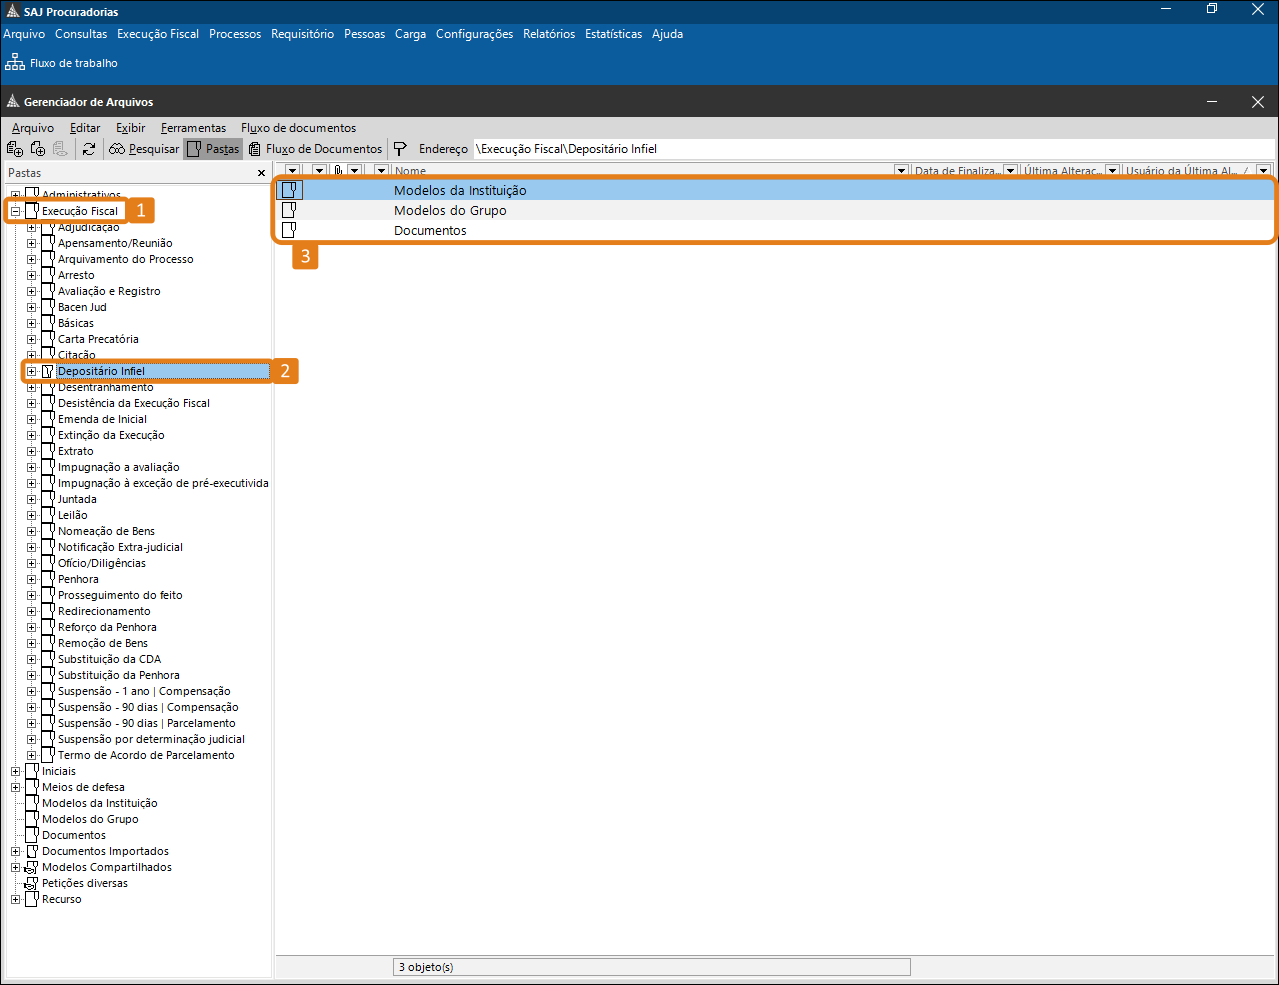The width and height of the screenshot is (1279, 985).
Task: Click the Fluxo de trabalho icon
Action: [x=15, y=63]
